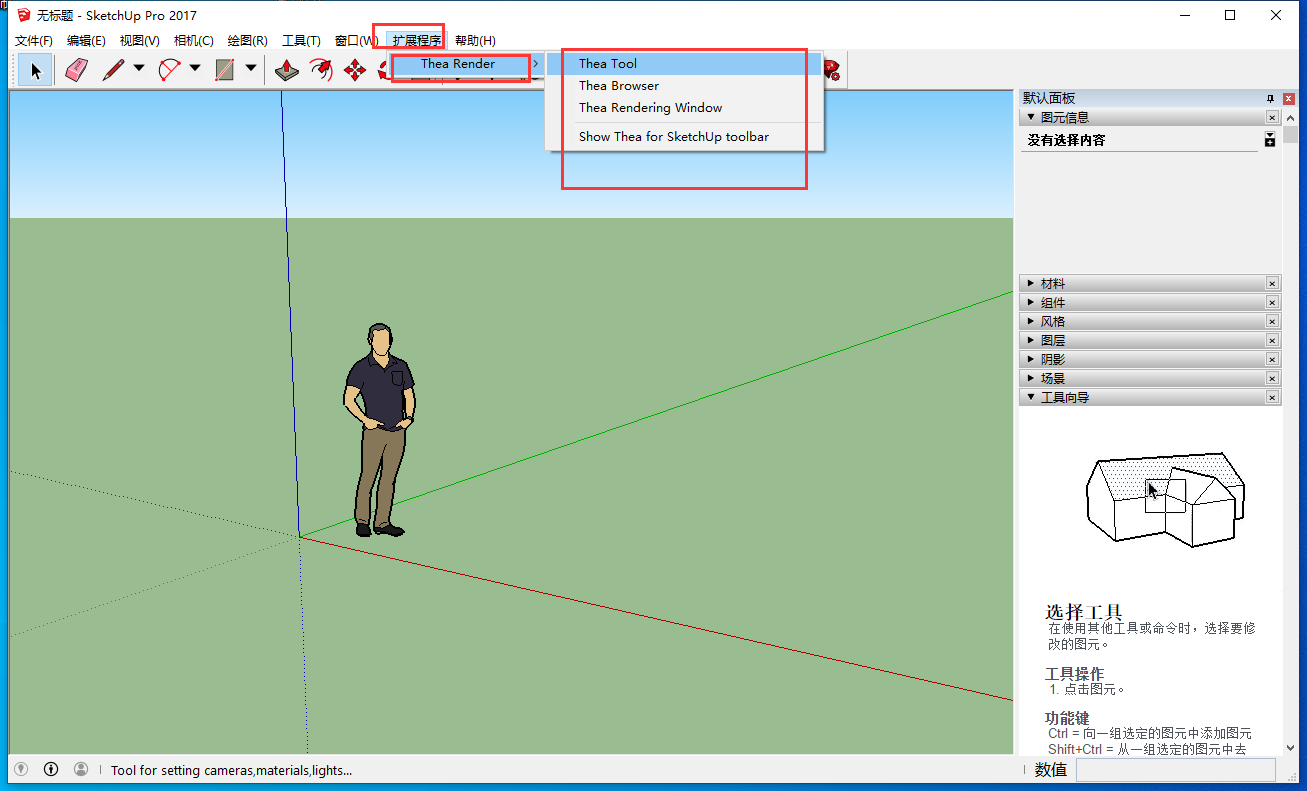Screen dimensions: 1307x791
Task: Click the tray scrollbar up arrow
Action: pos(1289,118)
